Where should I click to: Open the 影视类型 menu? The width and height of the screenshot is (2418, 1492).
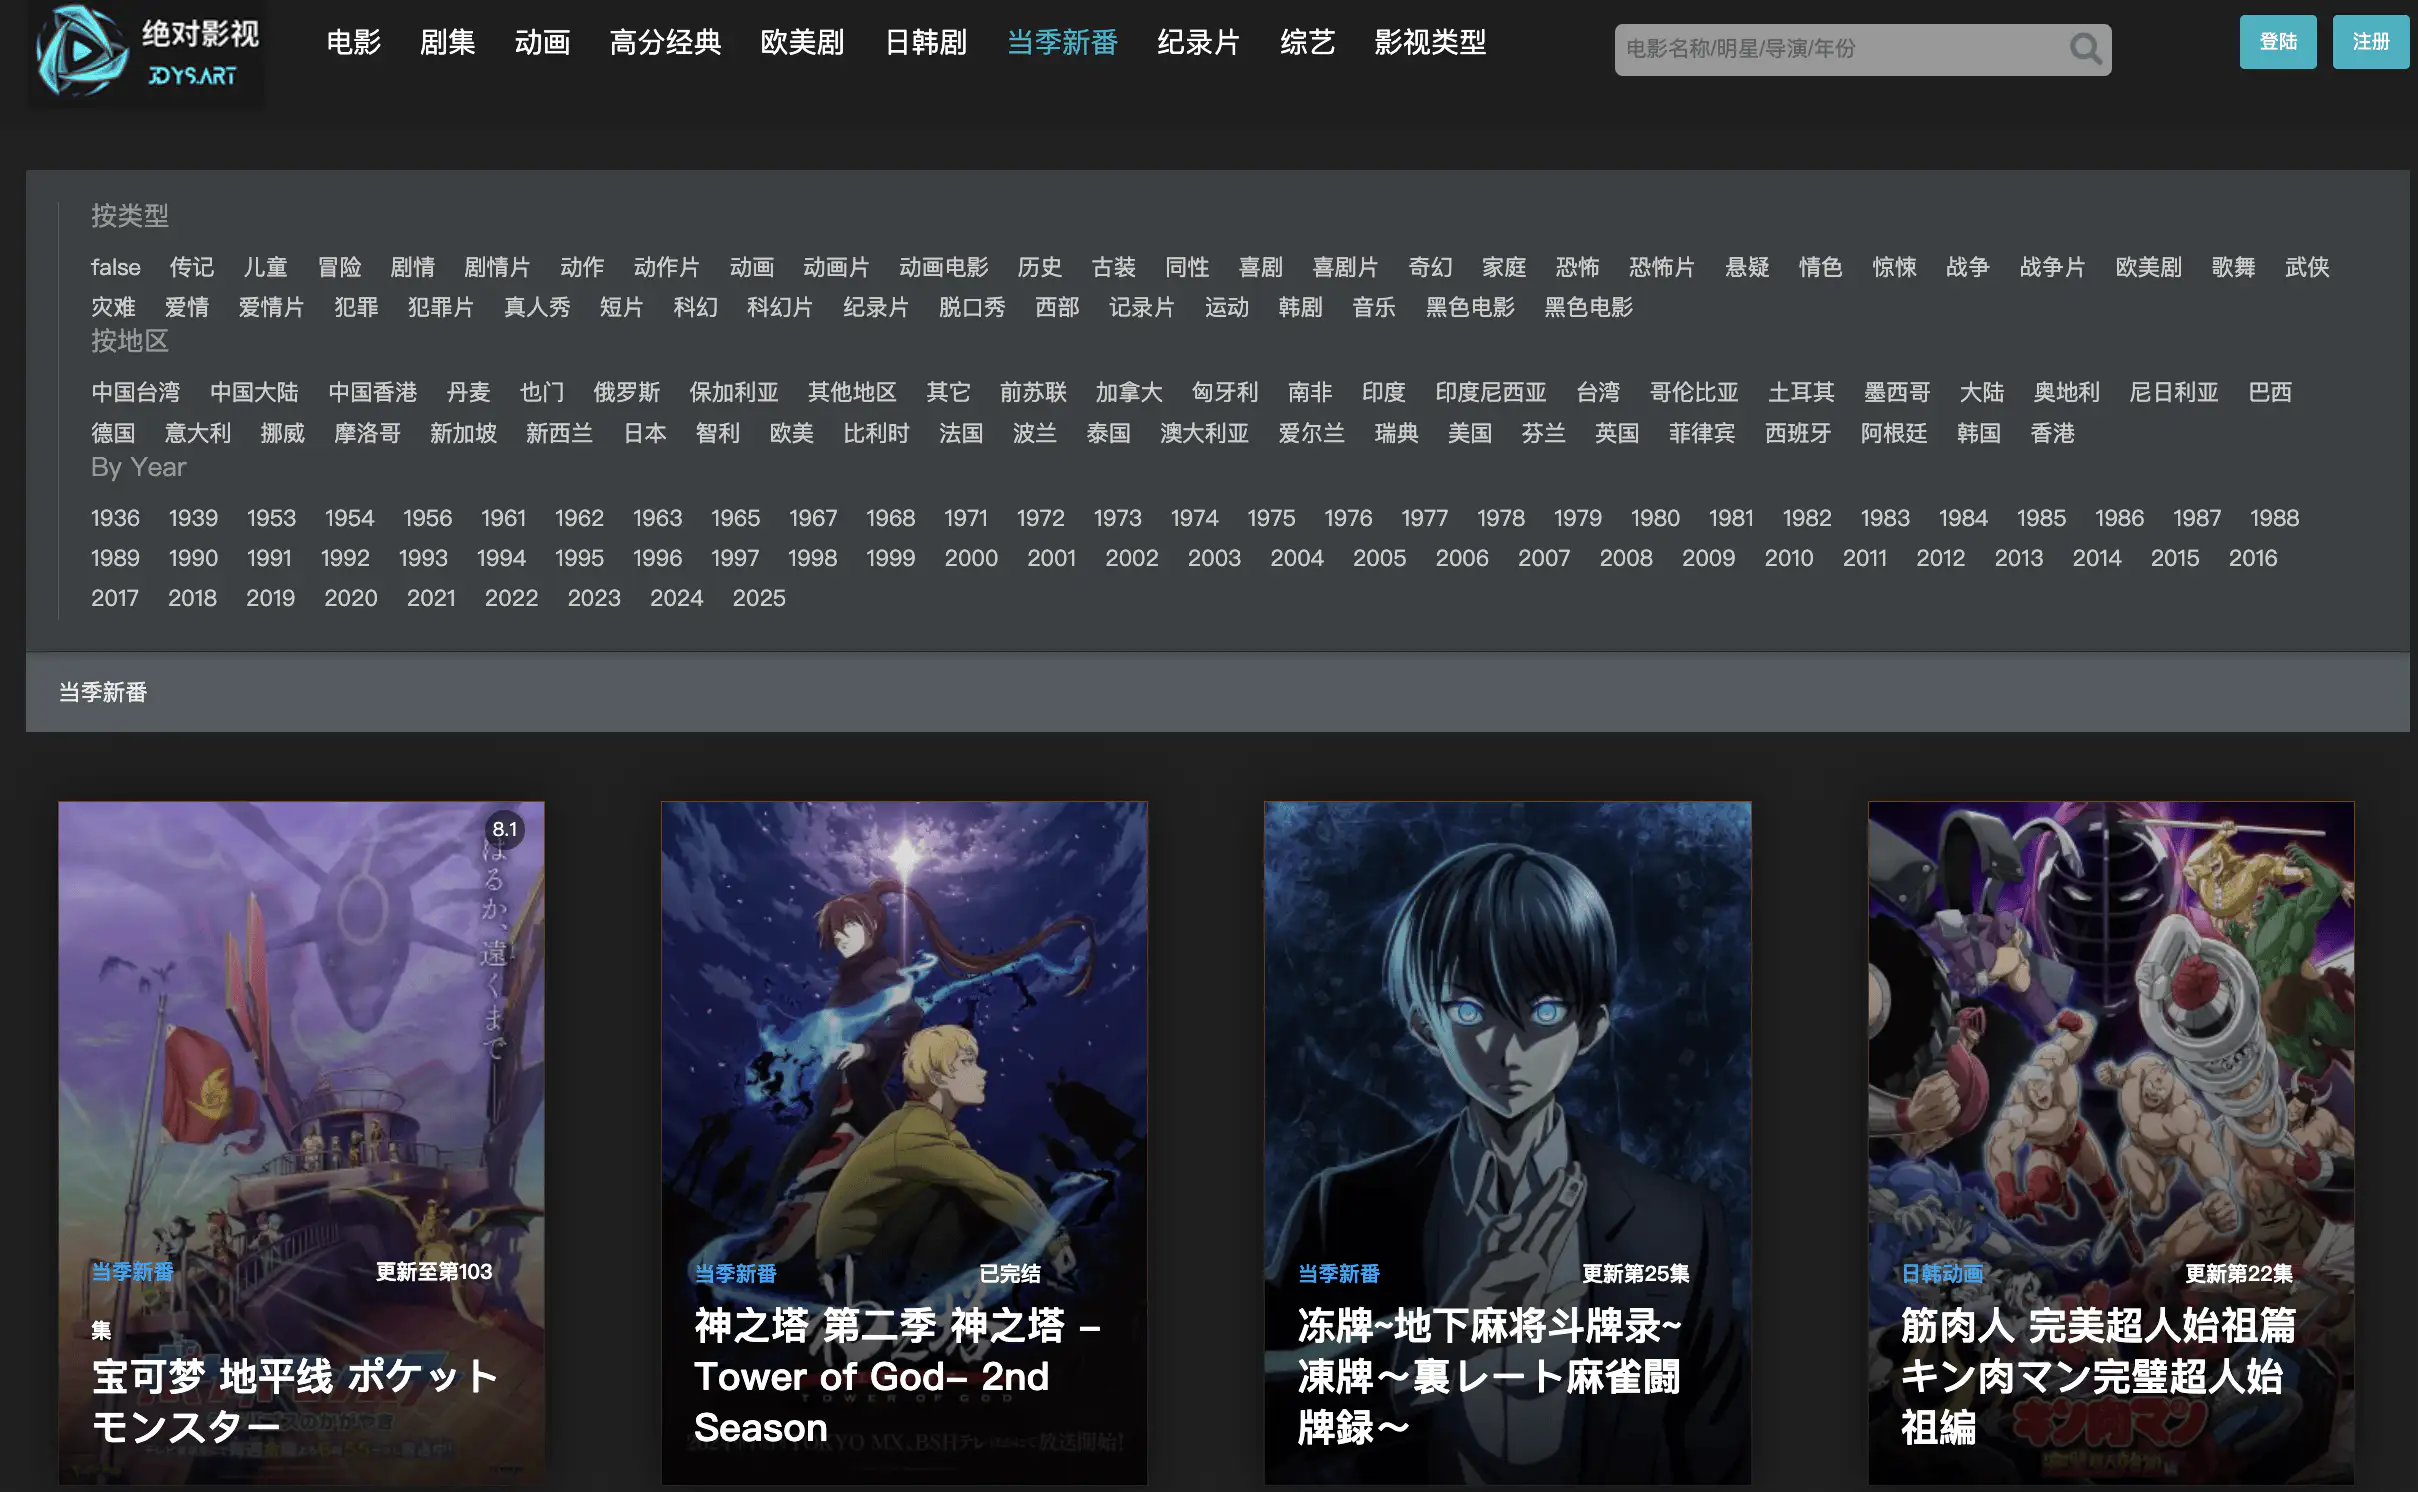[1430, 42]
